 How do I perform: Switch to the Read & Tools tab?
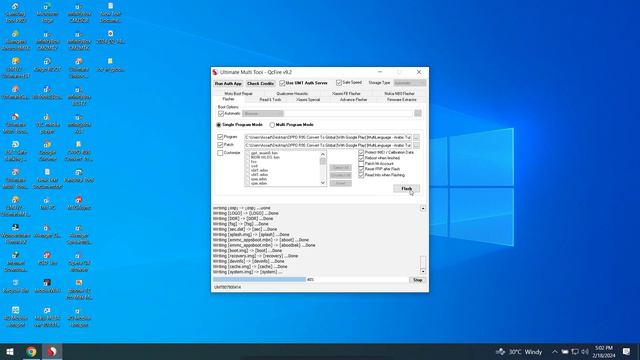point(270,100)
